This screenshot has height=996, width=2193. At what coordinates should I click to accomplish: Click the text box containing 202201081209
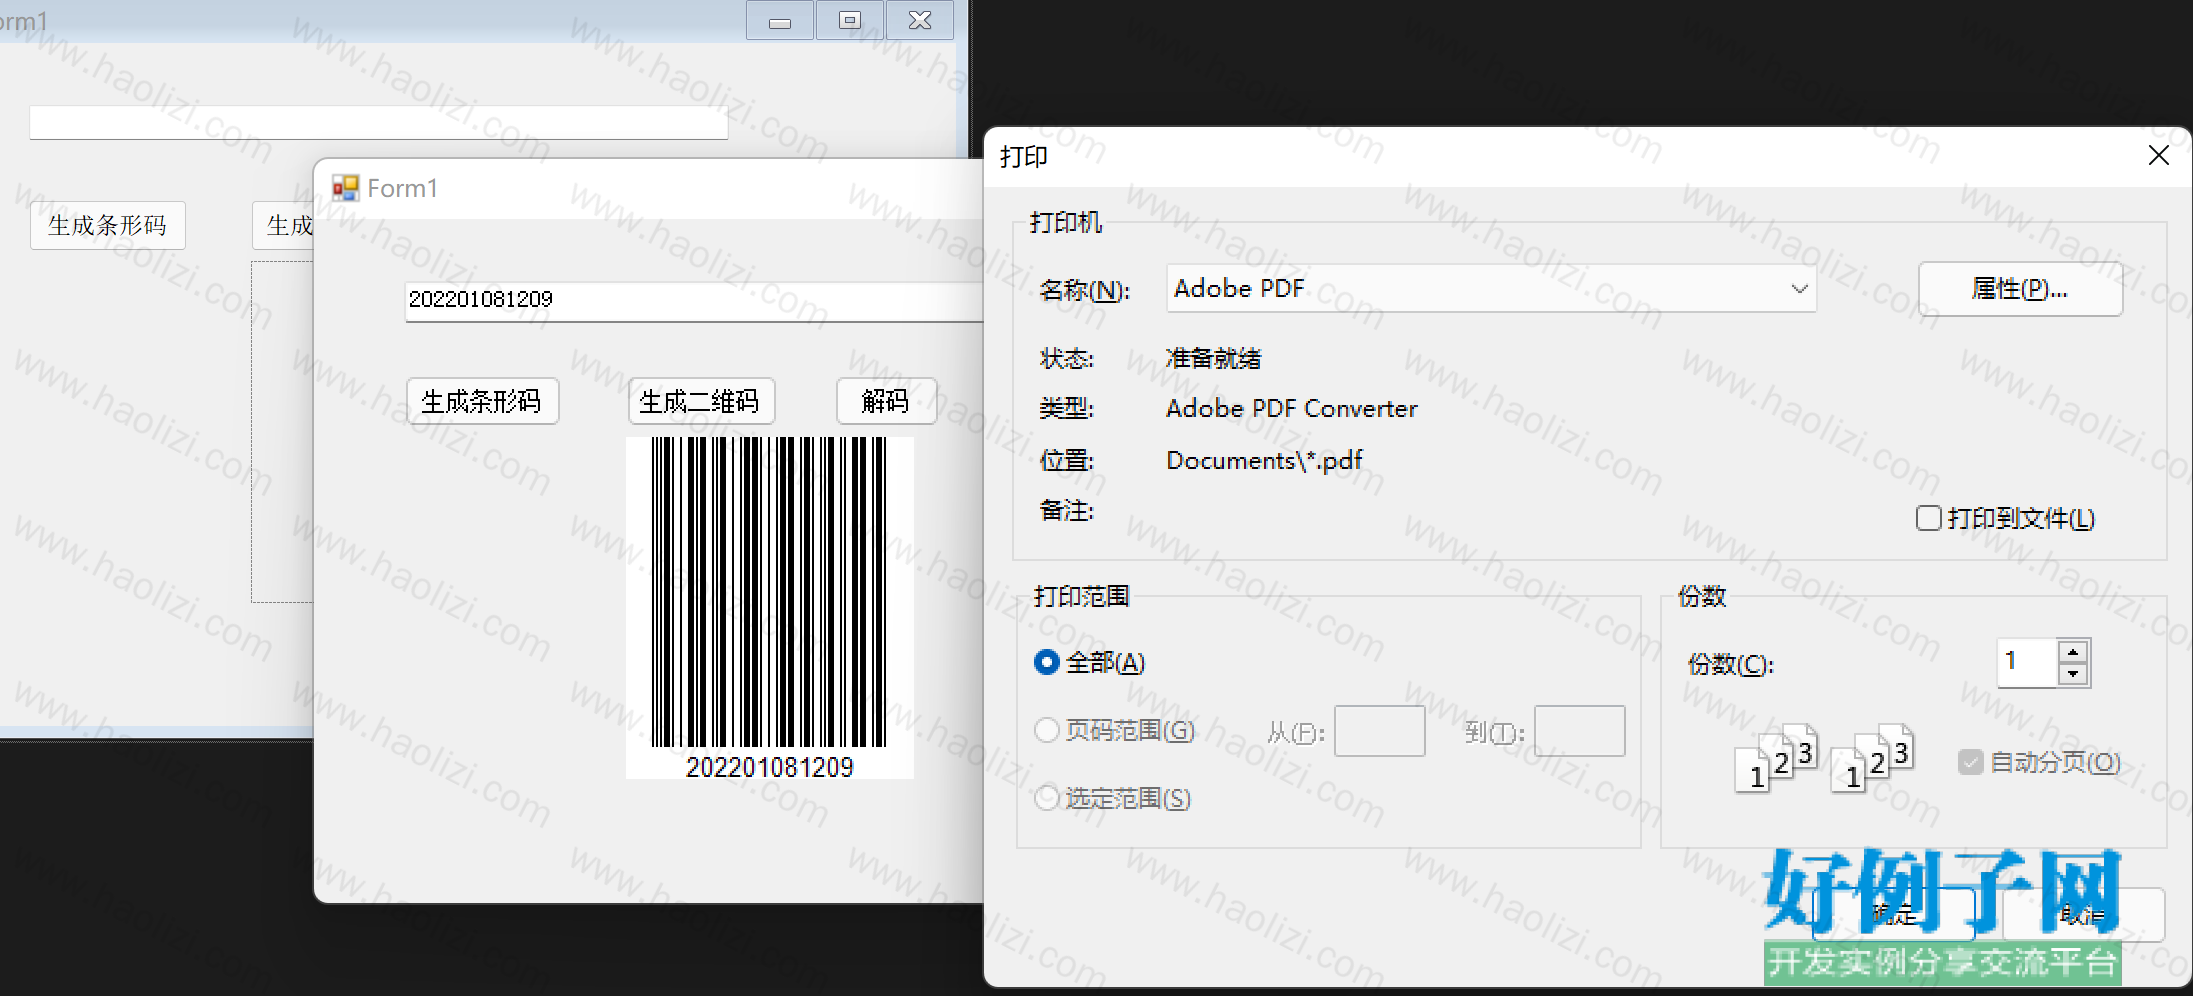[694, 300]
